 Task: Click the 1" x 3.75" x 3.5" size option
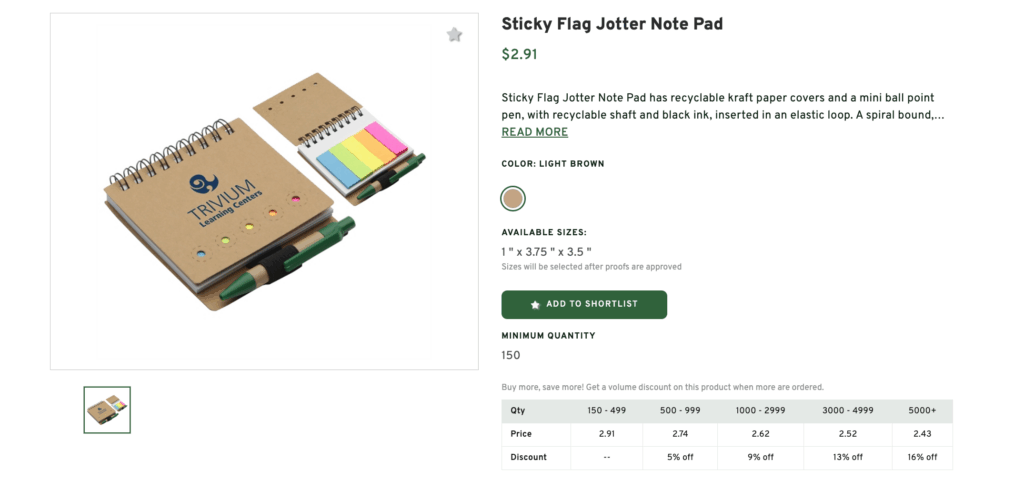(546, 252)
